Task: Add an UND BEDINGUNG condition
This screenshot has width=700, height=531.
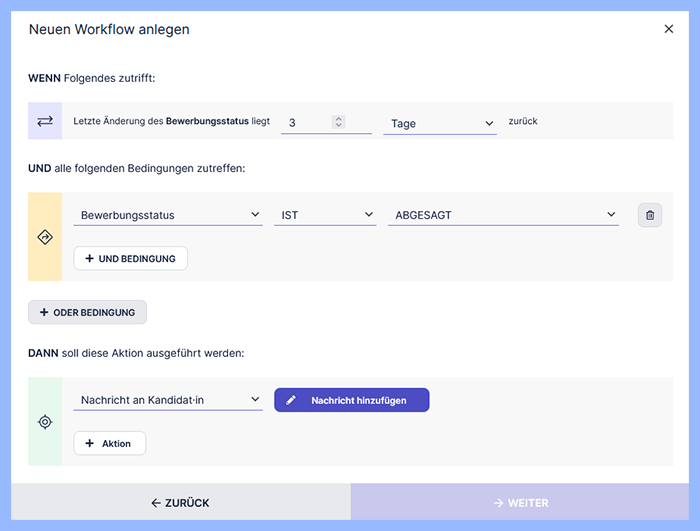Action: [x=130, y=259]
